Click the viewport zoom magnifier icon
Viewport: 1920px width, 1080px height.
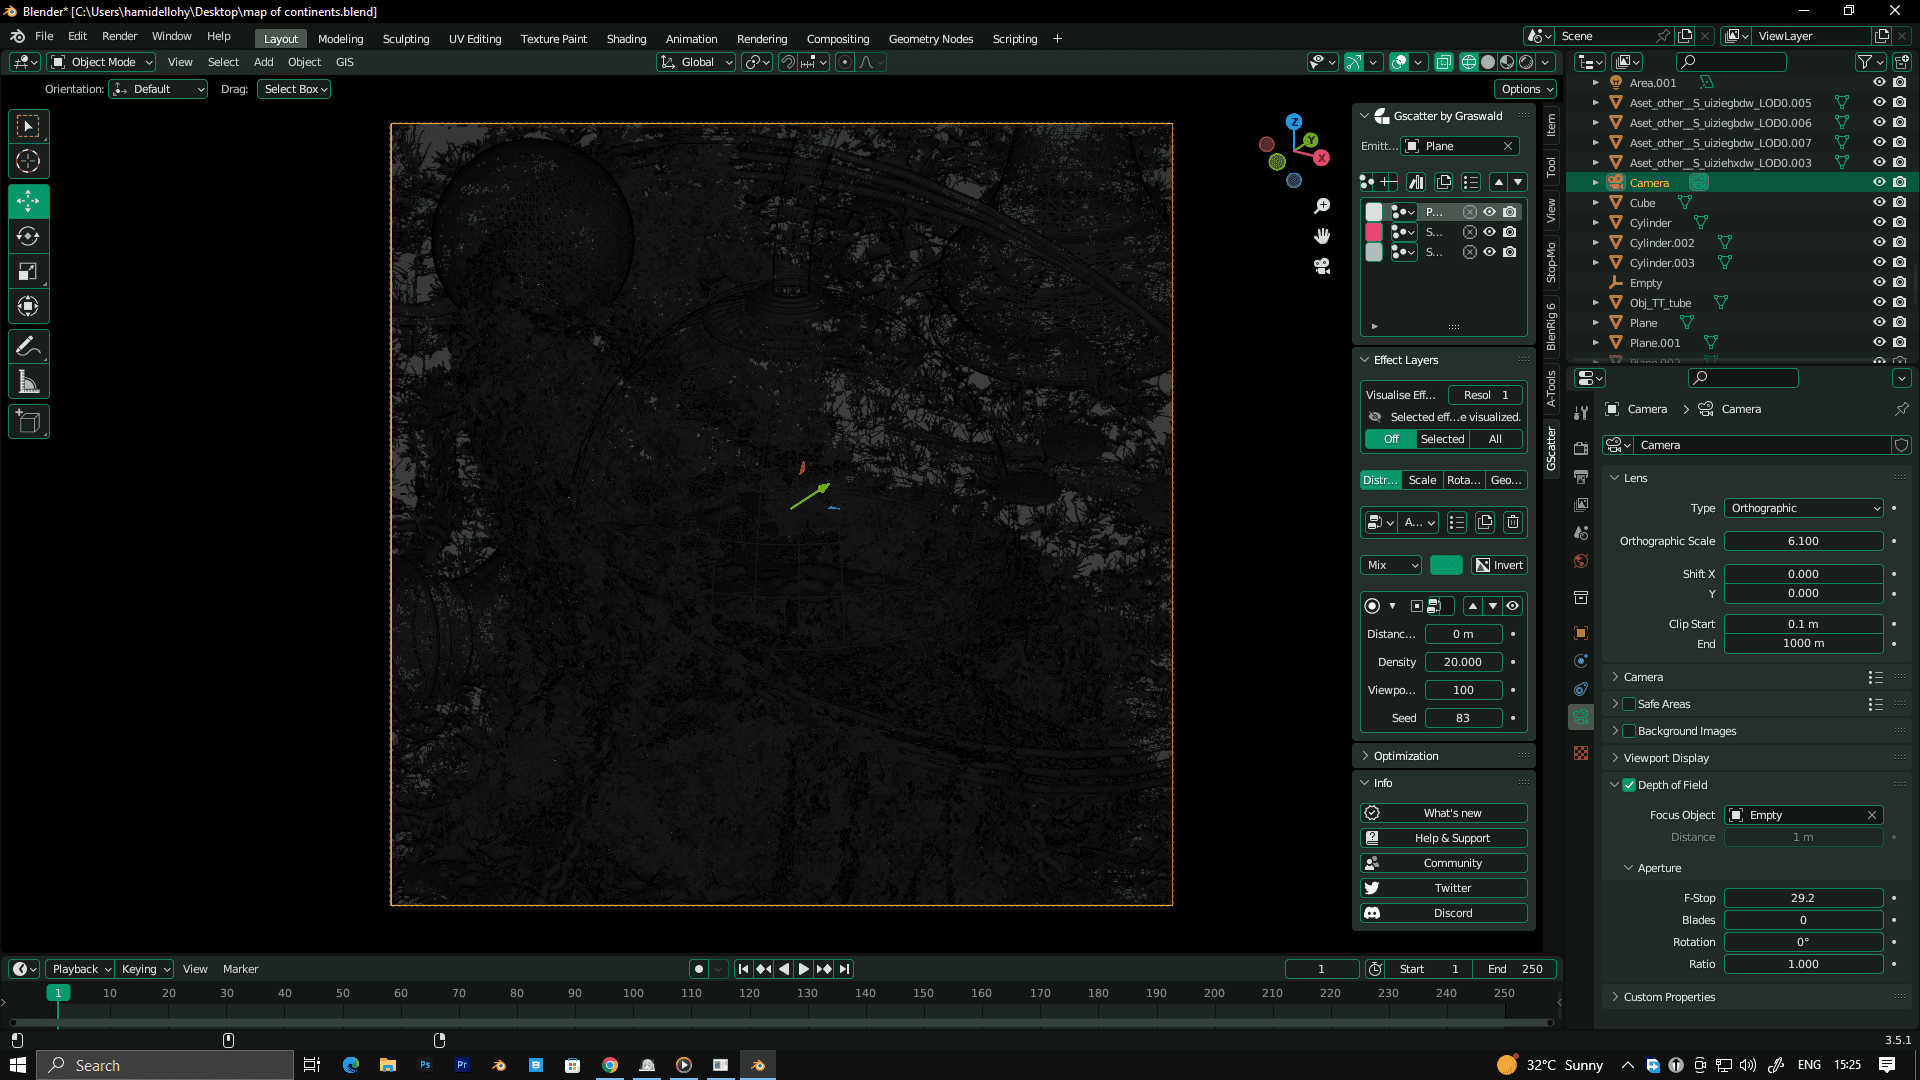pyautogui.click(x=1322, y=206)
